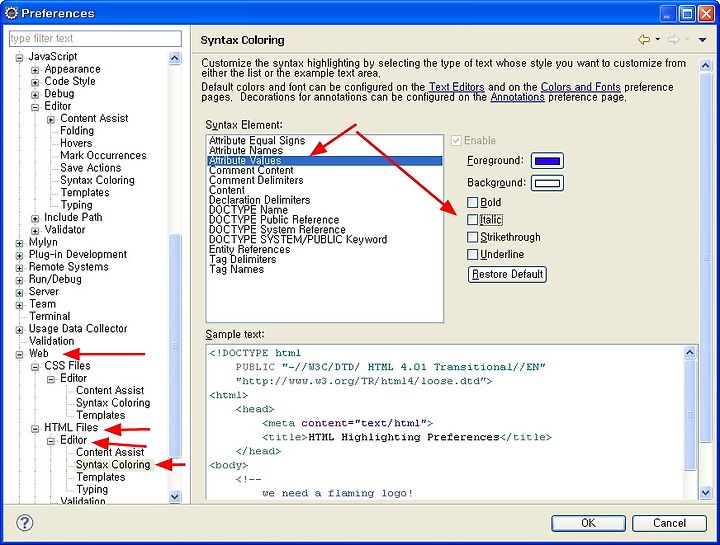The height and width of the screenshot is (545, 720).
Task: Select Syntax Coloring under JavaScript Editor
Action: [97, 180]
